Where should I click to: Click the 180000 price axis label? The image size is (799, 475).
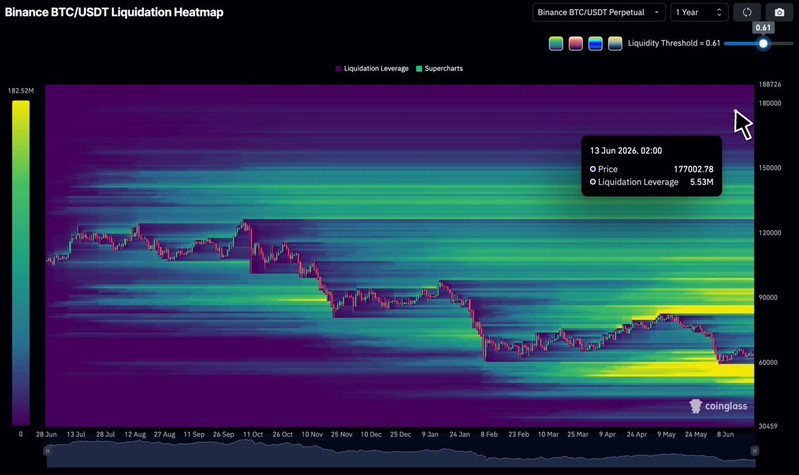tap(770, 103)
